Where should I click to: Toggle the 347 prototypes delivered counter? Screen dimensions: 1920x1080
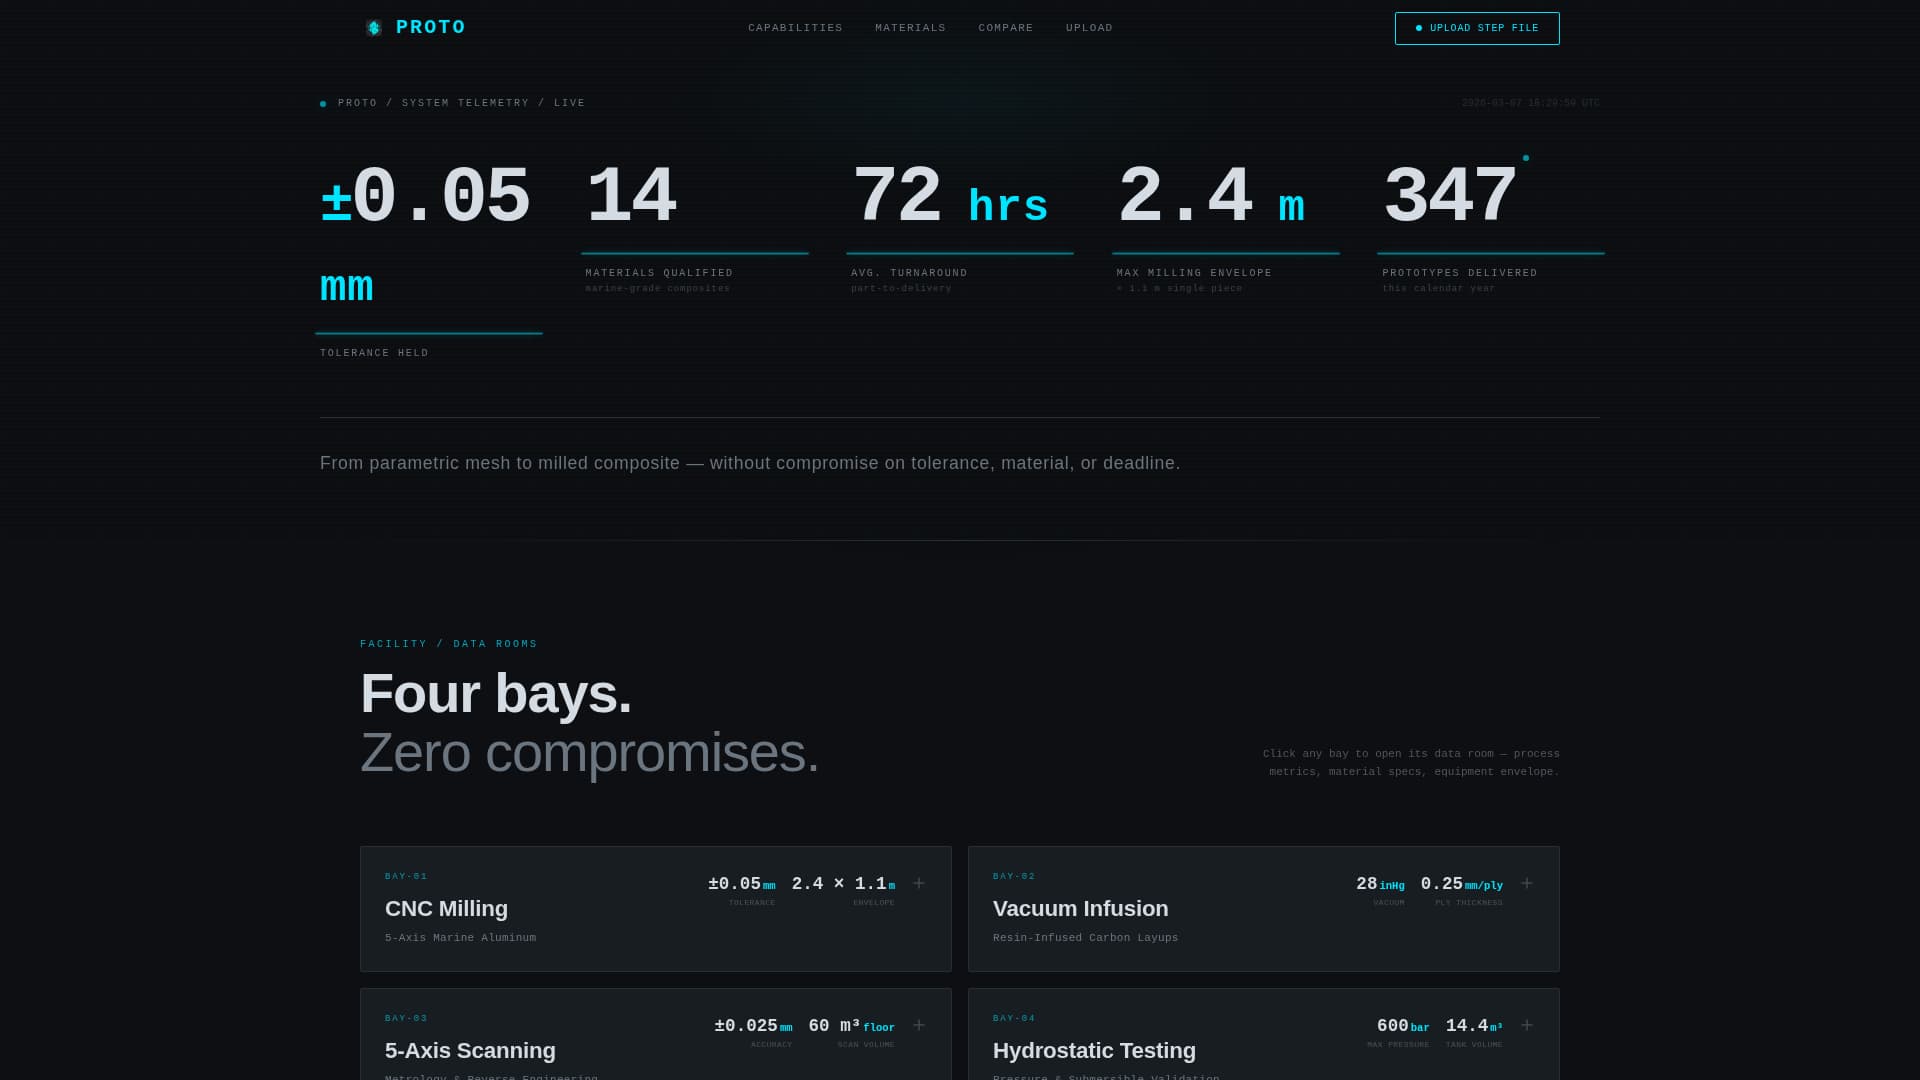tap(1449, 196)
